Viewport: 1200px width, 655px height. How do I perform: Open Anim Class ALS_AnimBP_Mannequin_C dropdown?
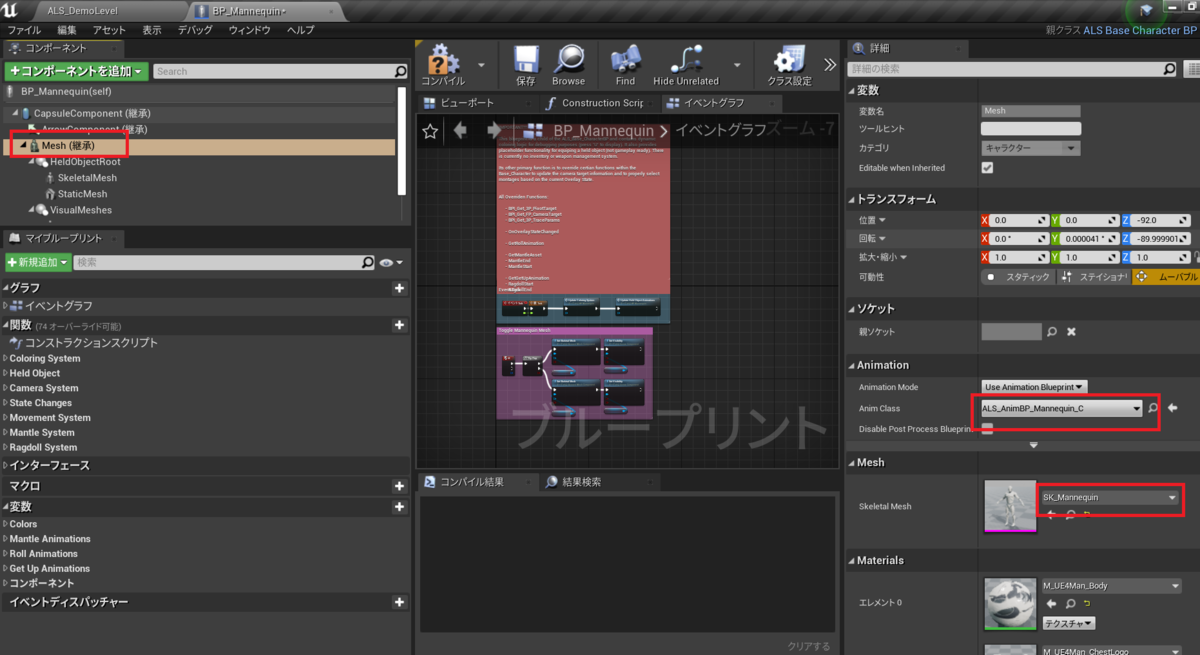point(1060,408)
